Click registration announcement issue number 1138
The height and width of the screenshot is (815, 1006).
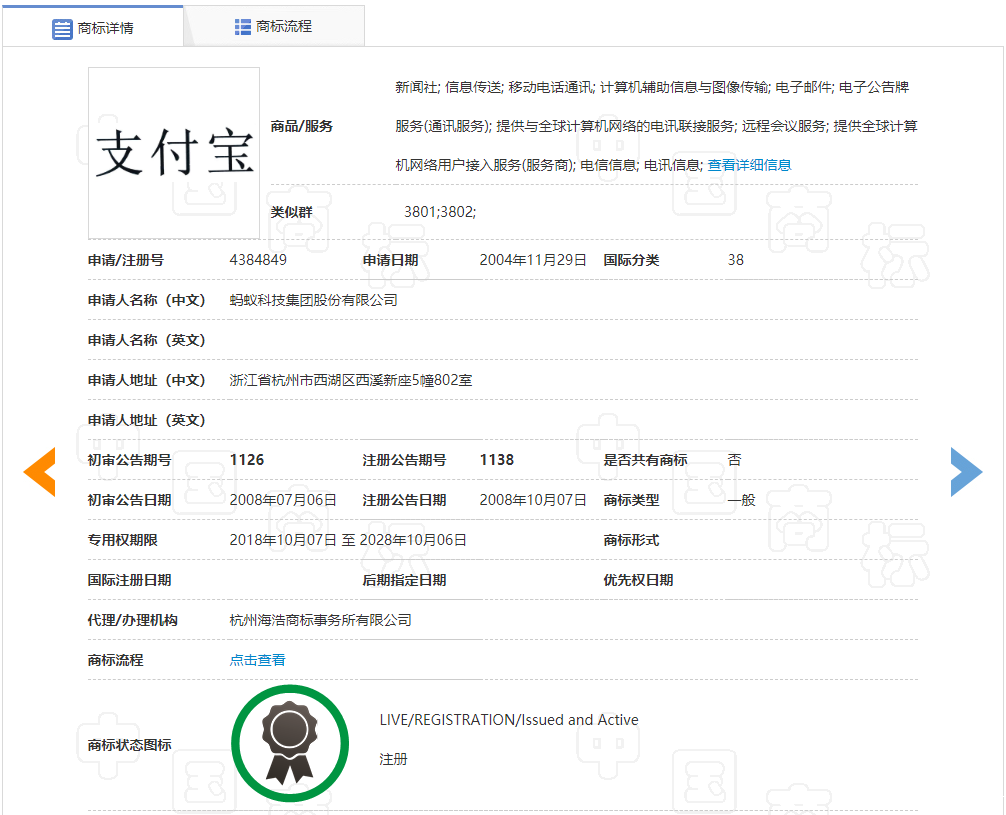(497, 460)
